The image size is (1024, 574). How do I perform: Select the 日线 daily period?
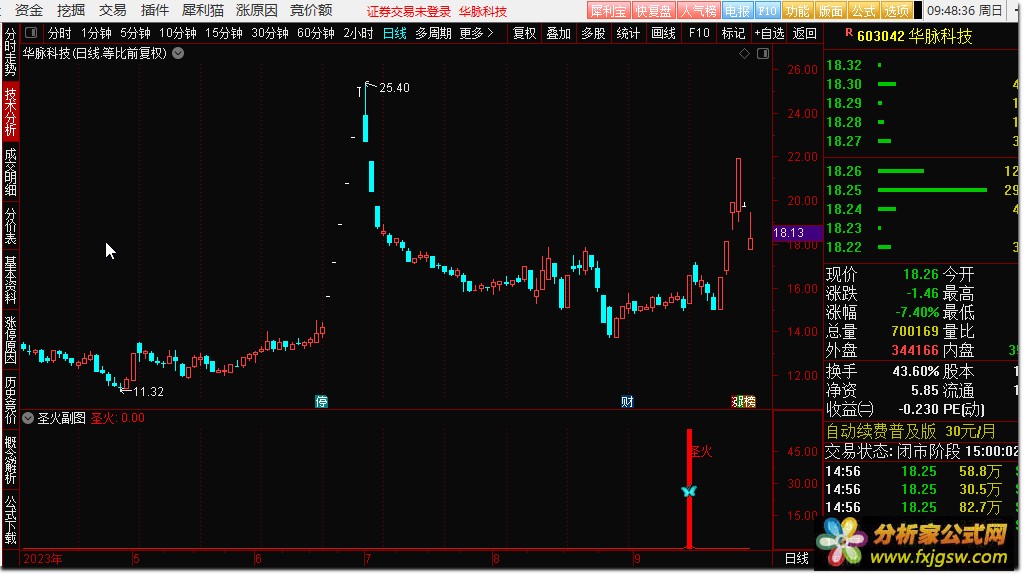(394, 33)
